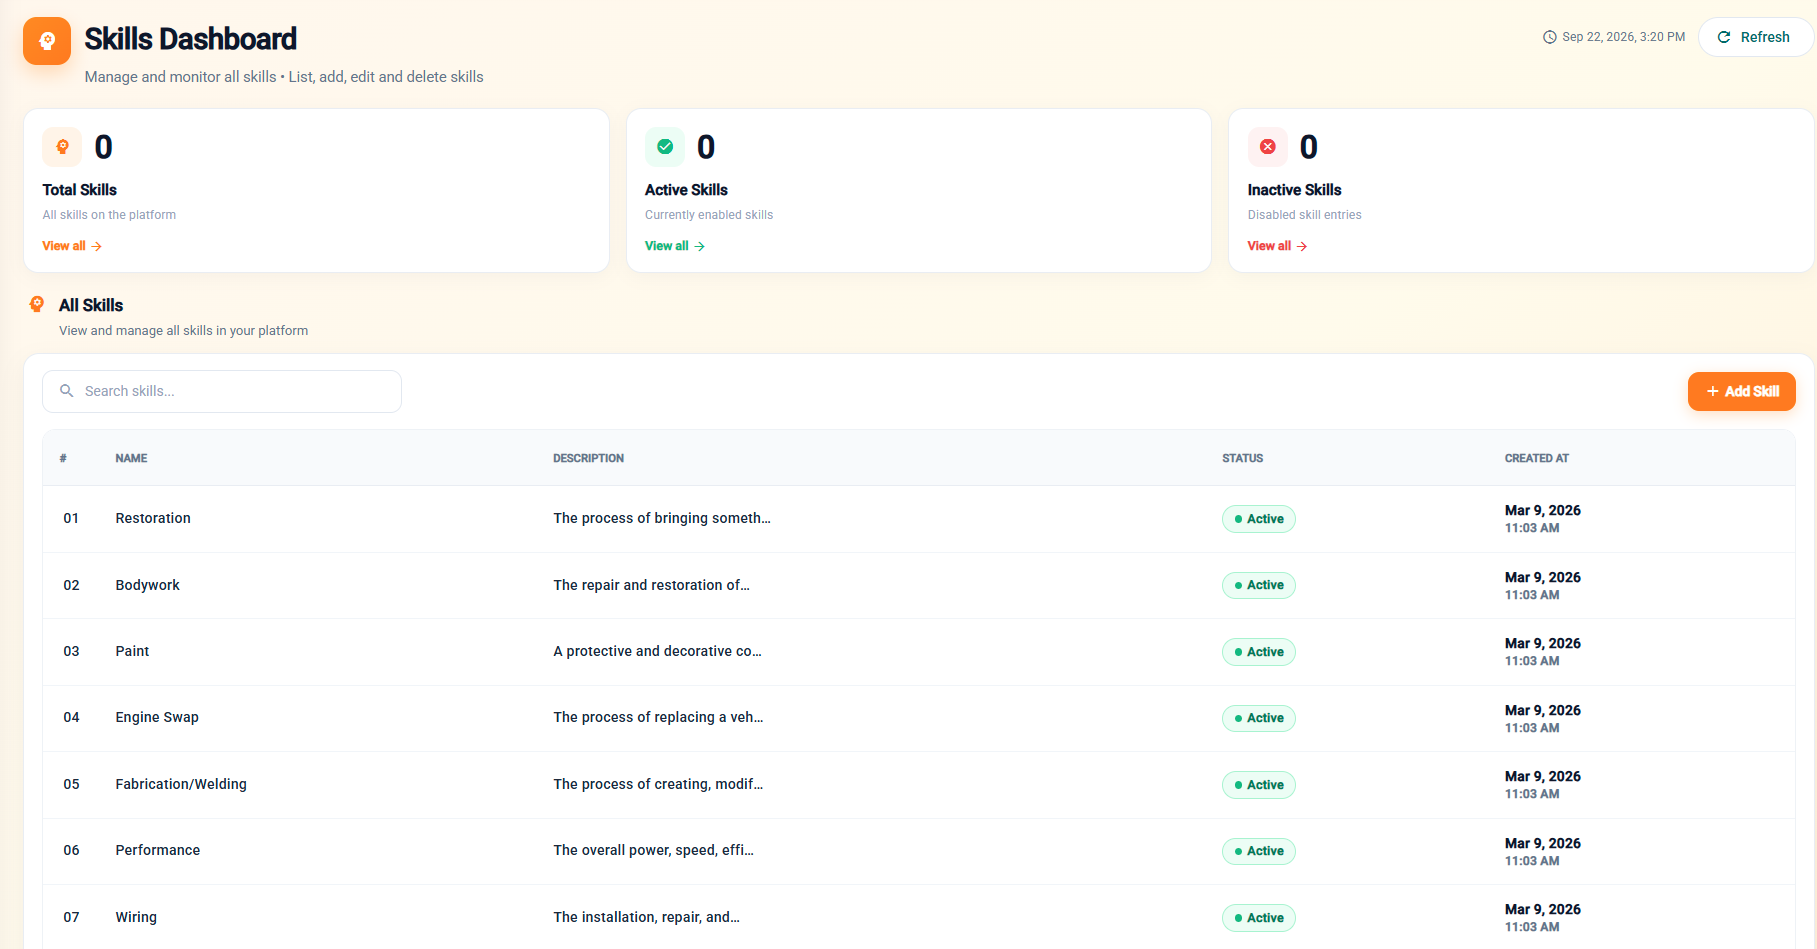
Task: Click Active status badge for Bodywork
Action: (1258, 585)
